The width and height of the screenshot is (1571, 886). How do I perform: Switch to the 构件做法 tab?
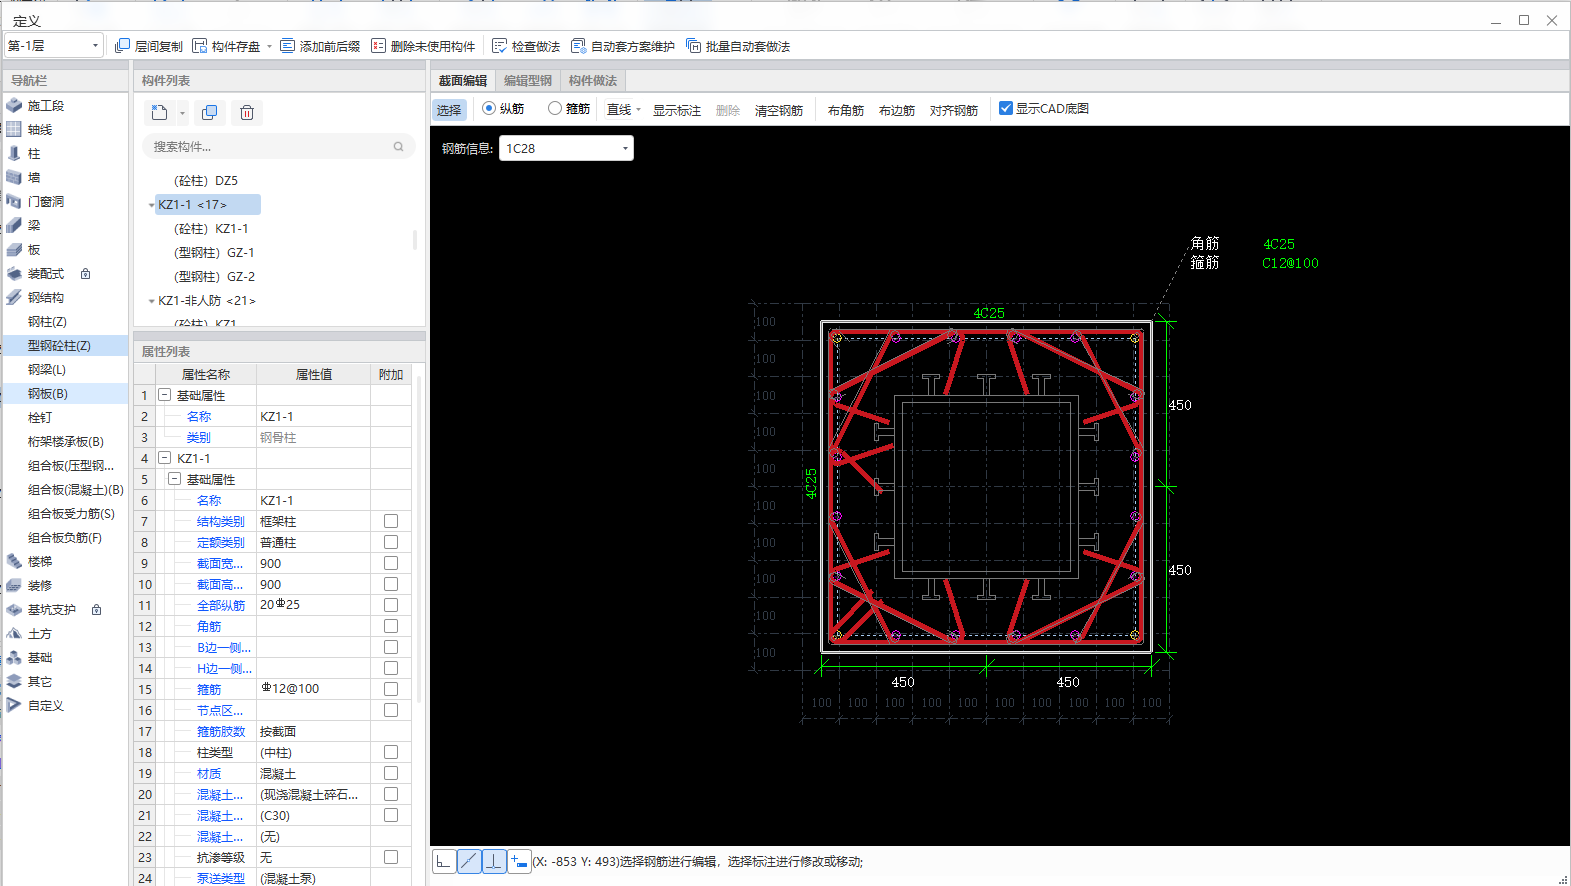click(x=593, y=81)
